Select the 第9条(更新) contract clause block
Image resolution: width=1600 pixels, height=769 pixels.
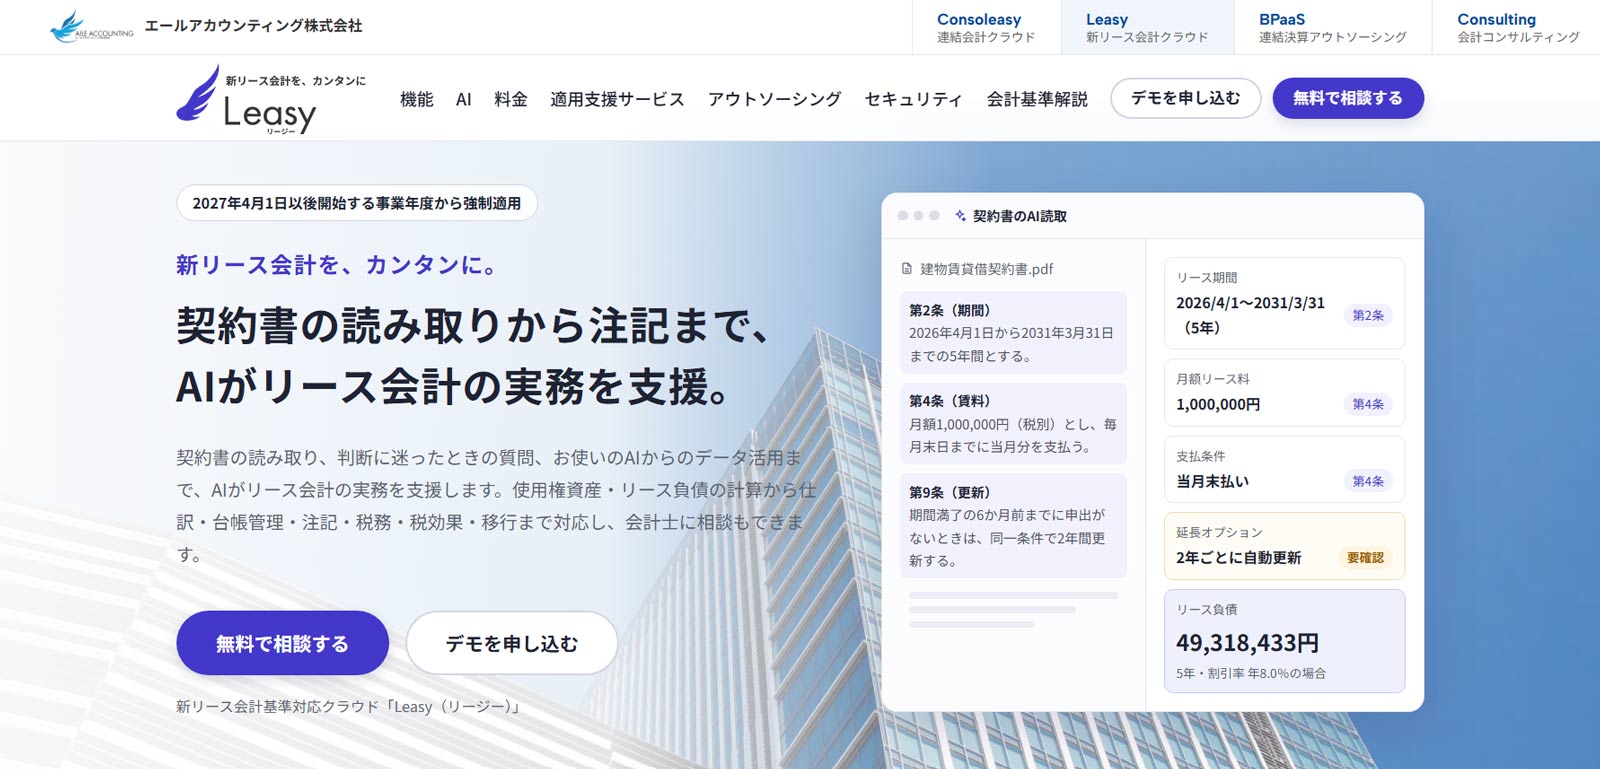pos(1013,526)
